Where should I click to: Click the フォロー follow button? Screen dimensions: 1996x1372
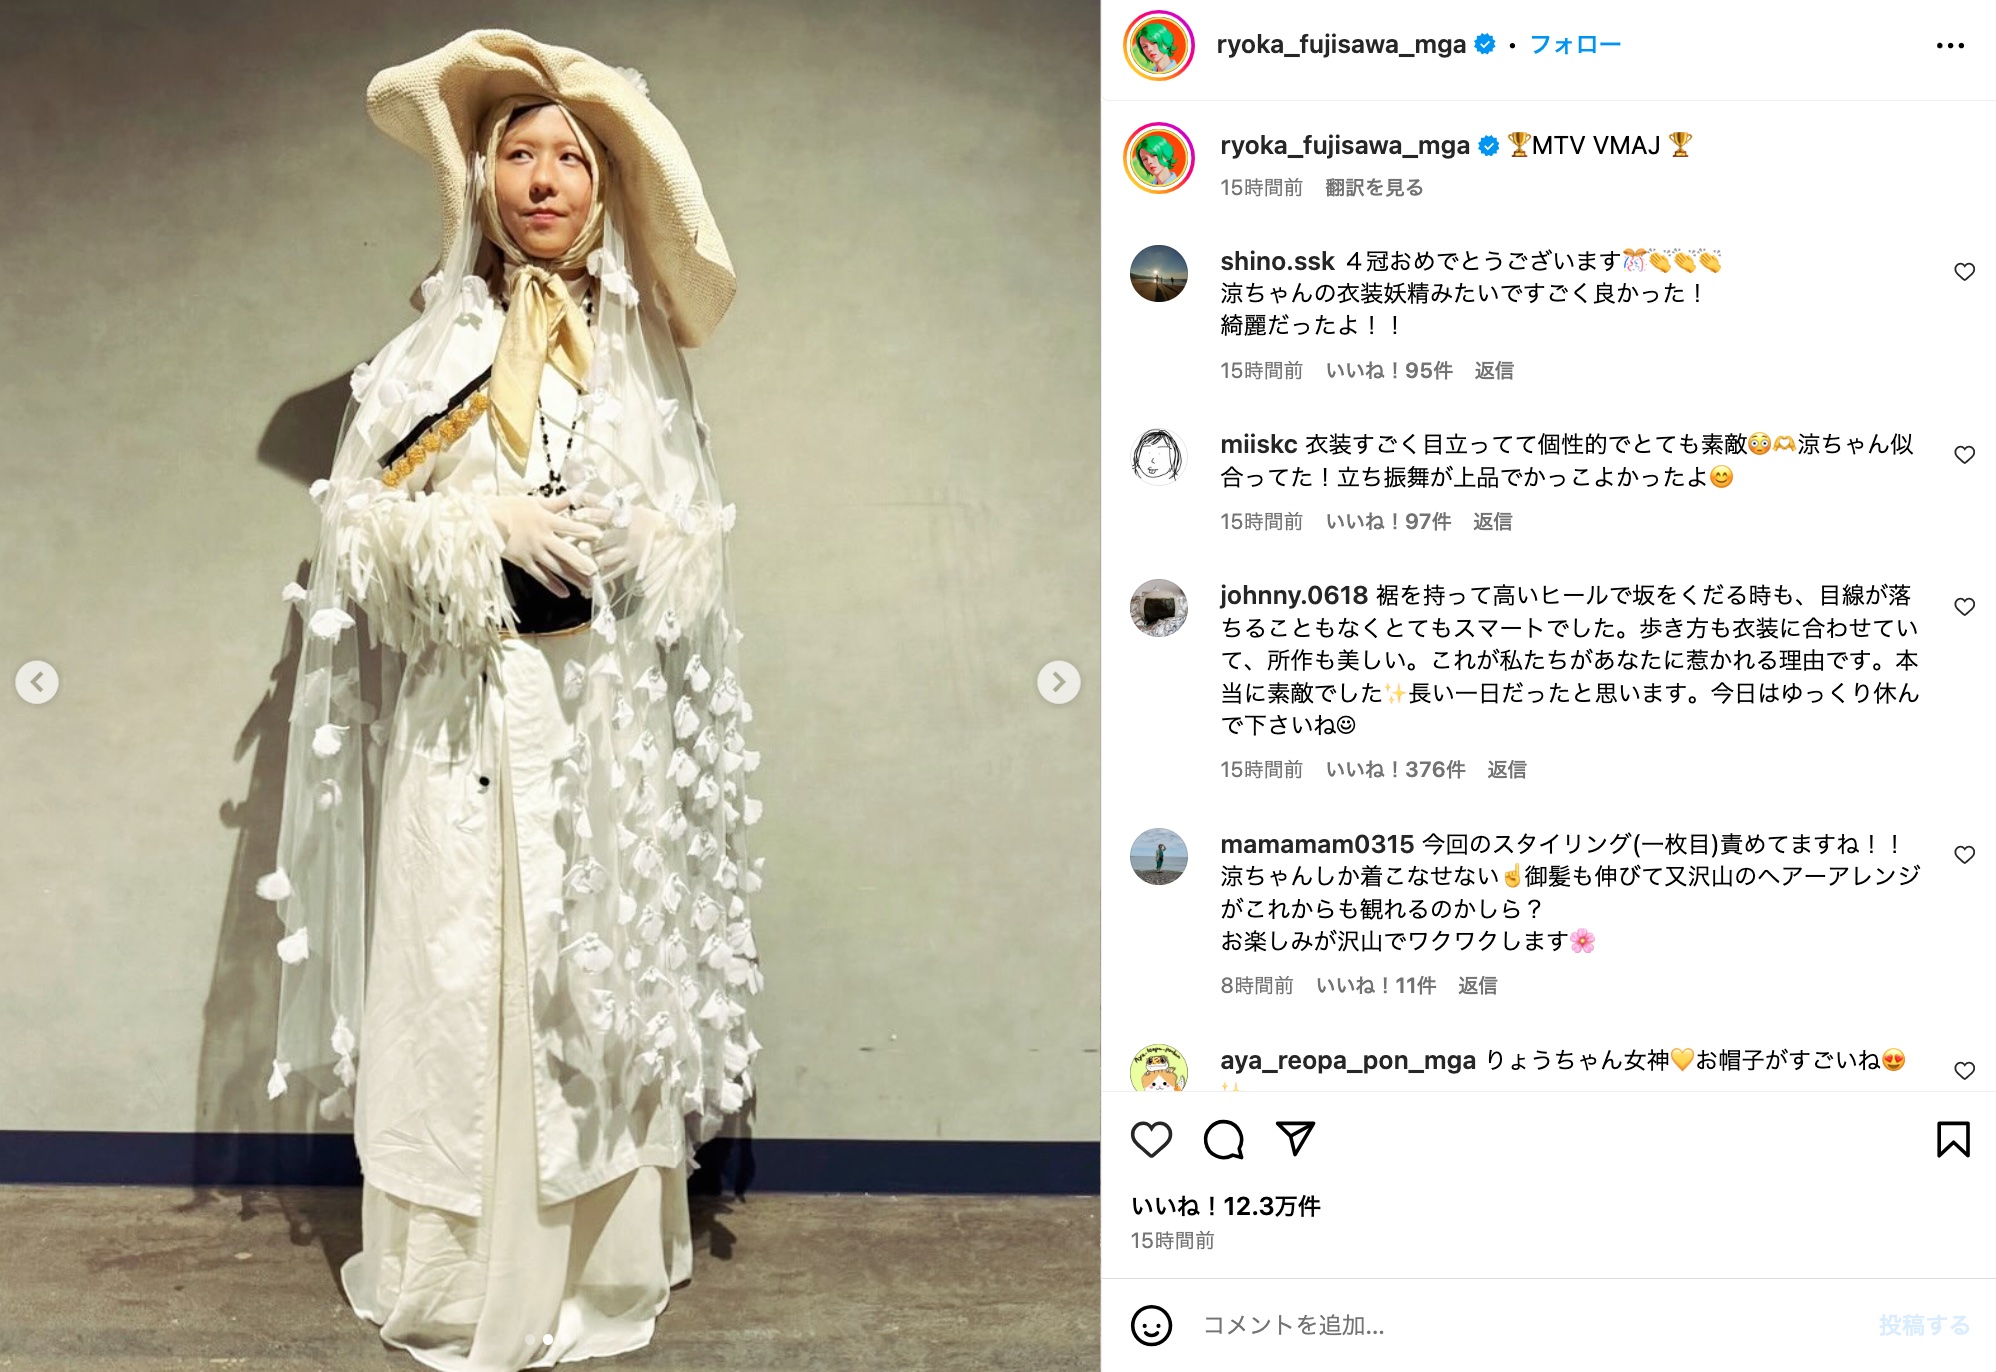click(1575, 44)
